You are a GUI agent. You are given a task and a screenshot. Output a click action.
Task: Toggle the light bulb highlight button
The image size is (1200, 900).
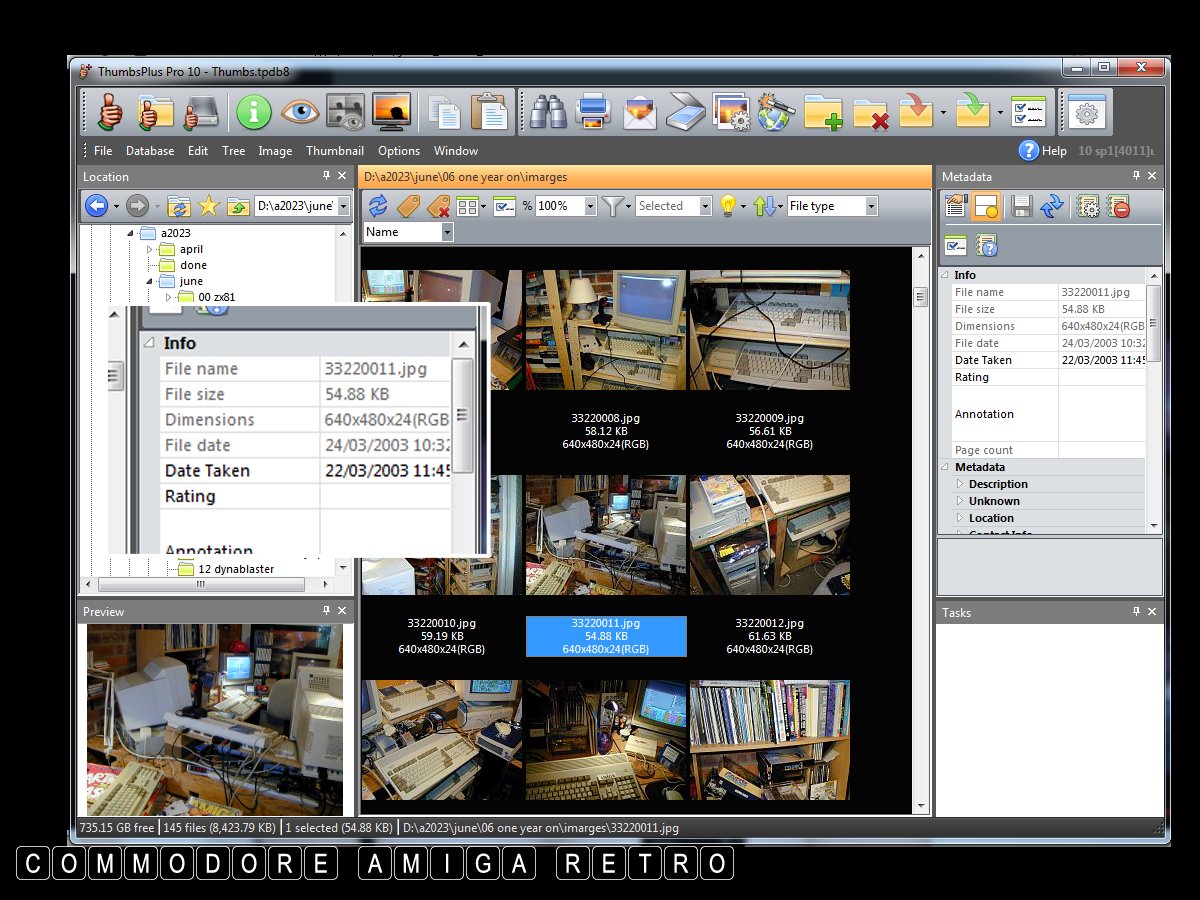coord(728,206)
